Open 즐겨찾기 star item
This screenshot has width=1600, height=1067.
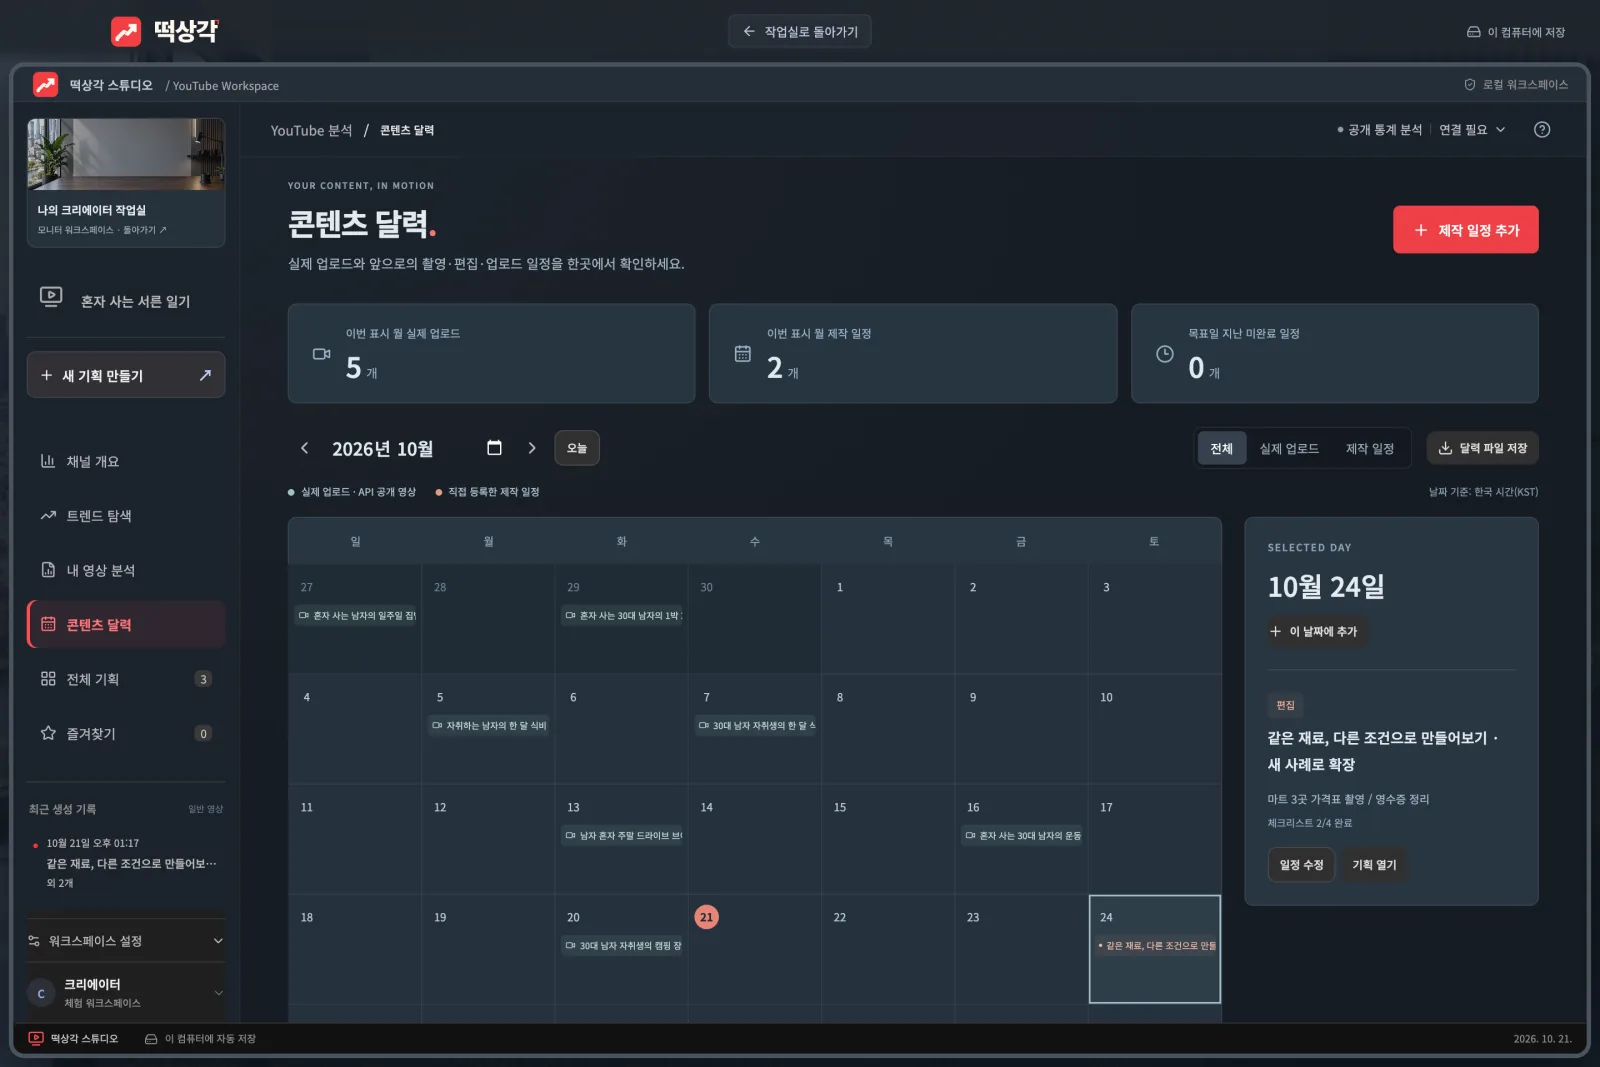coord(126,733)
